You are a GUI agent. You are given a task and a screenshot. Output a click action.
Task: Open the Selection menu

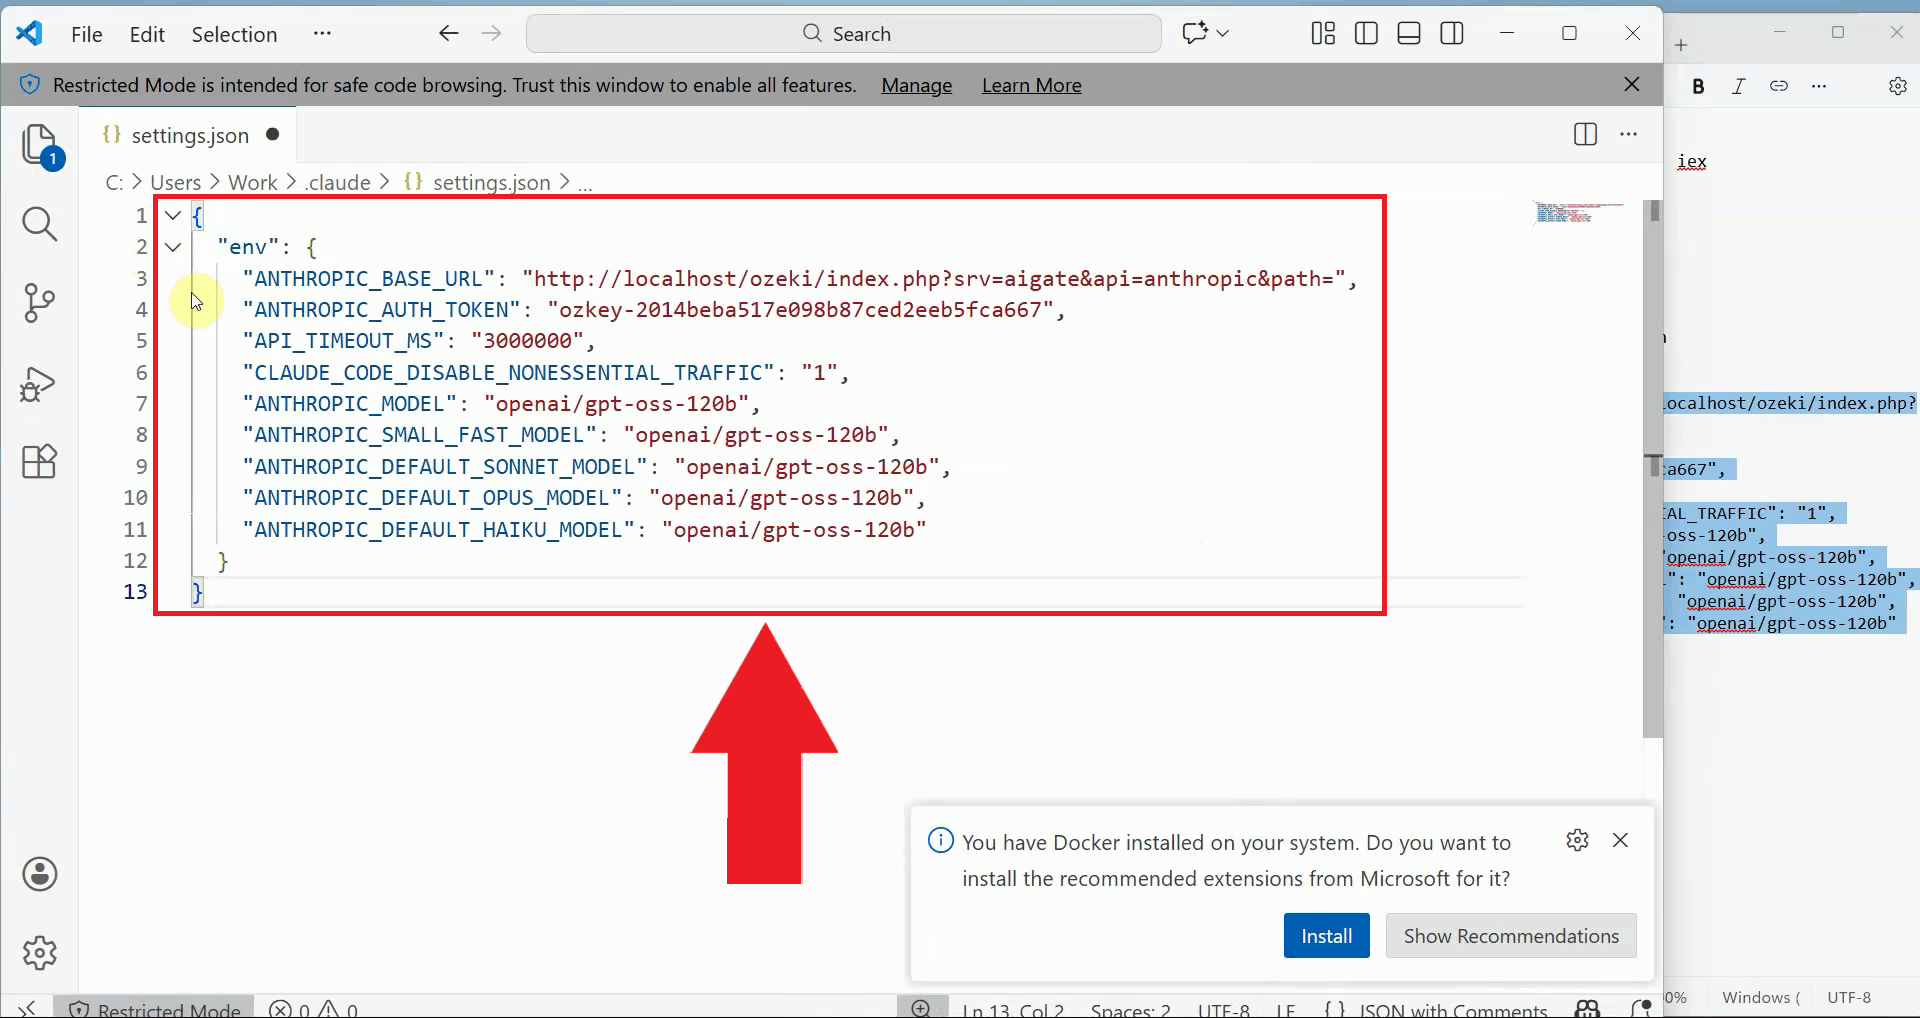point(234,34)
